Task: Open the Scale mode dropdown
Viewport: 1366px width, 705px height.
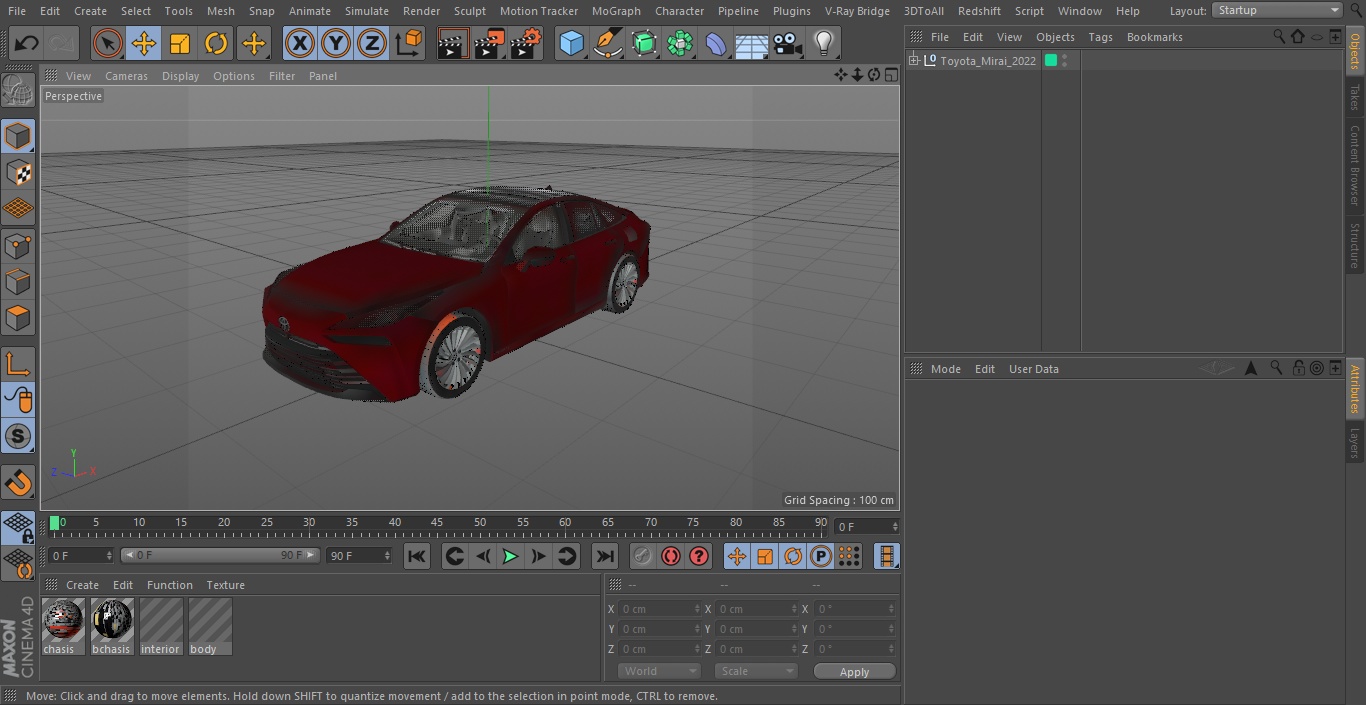Action: pyautogui.click(x=756, y=671)
